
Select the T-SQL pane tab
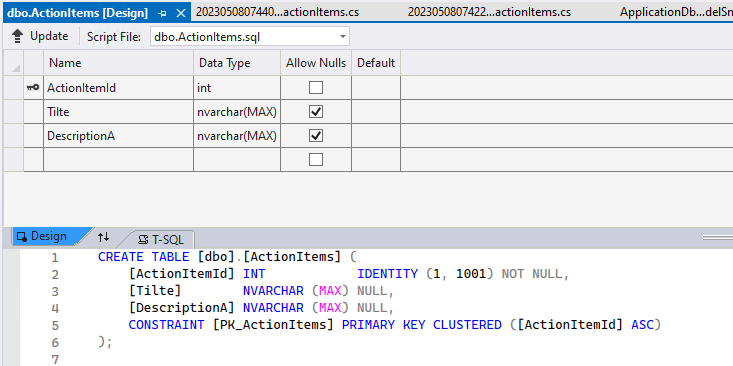161,240
